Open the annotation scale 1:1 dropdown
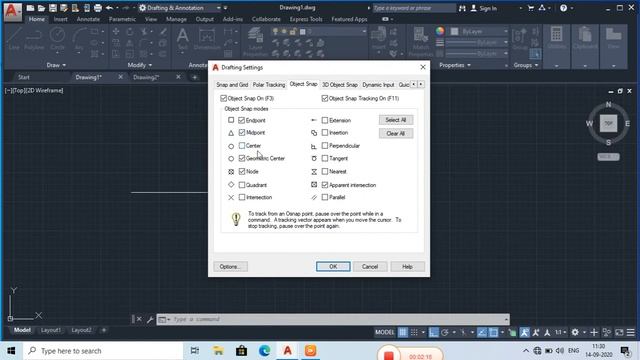This screenshot has height=360, width=640. point(560,332)
